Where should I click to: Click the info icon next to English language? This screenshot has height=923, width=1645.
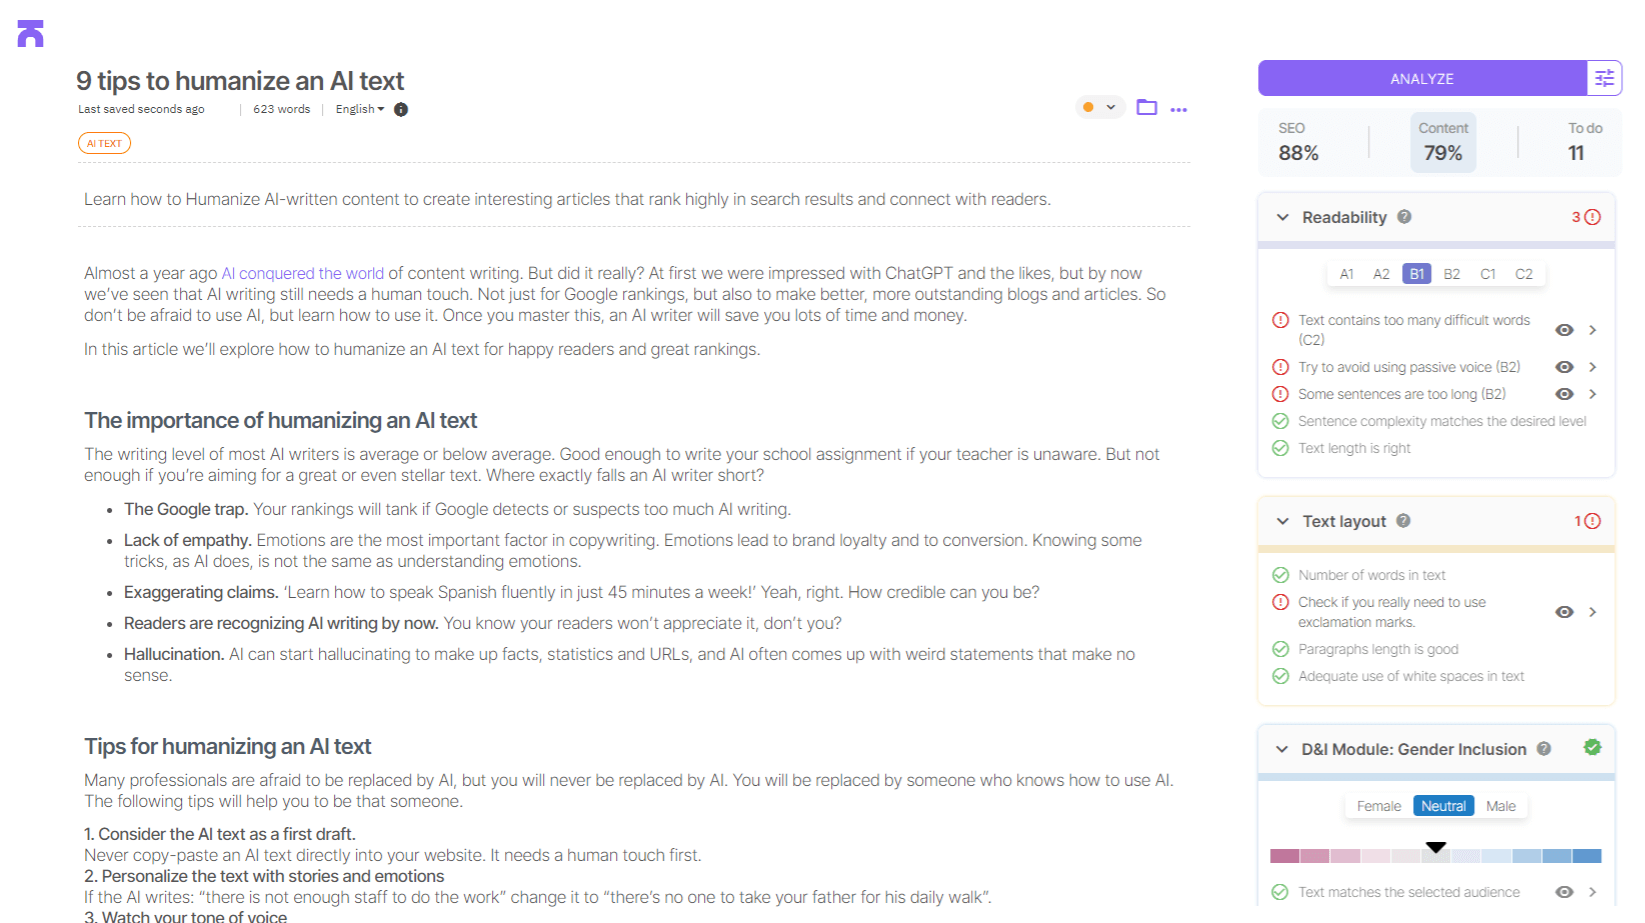click(401, 109)
